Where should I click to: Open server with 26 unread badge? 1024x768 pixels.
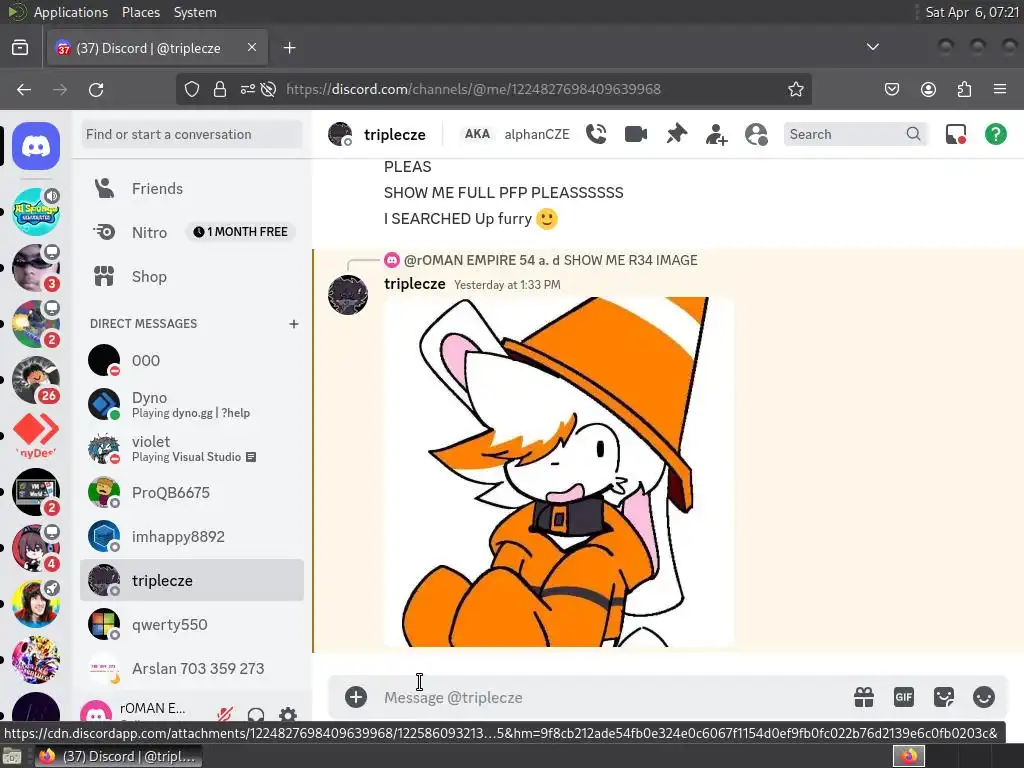click(36, 380)
